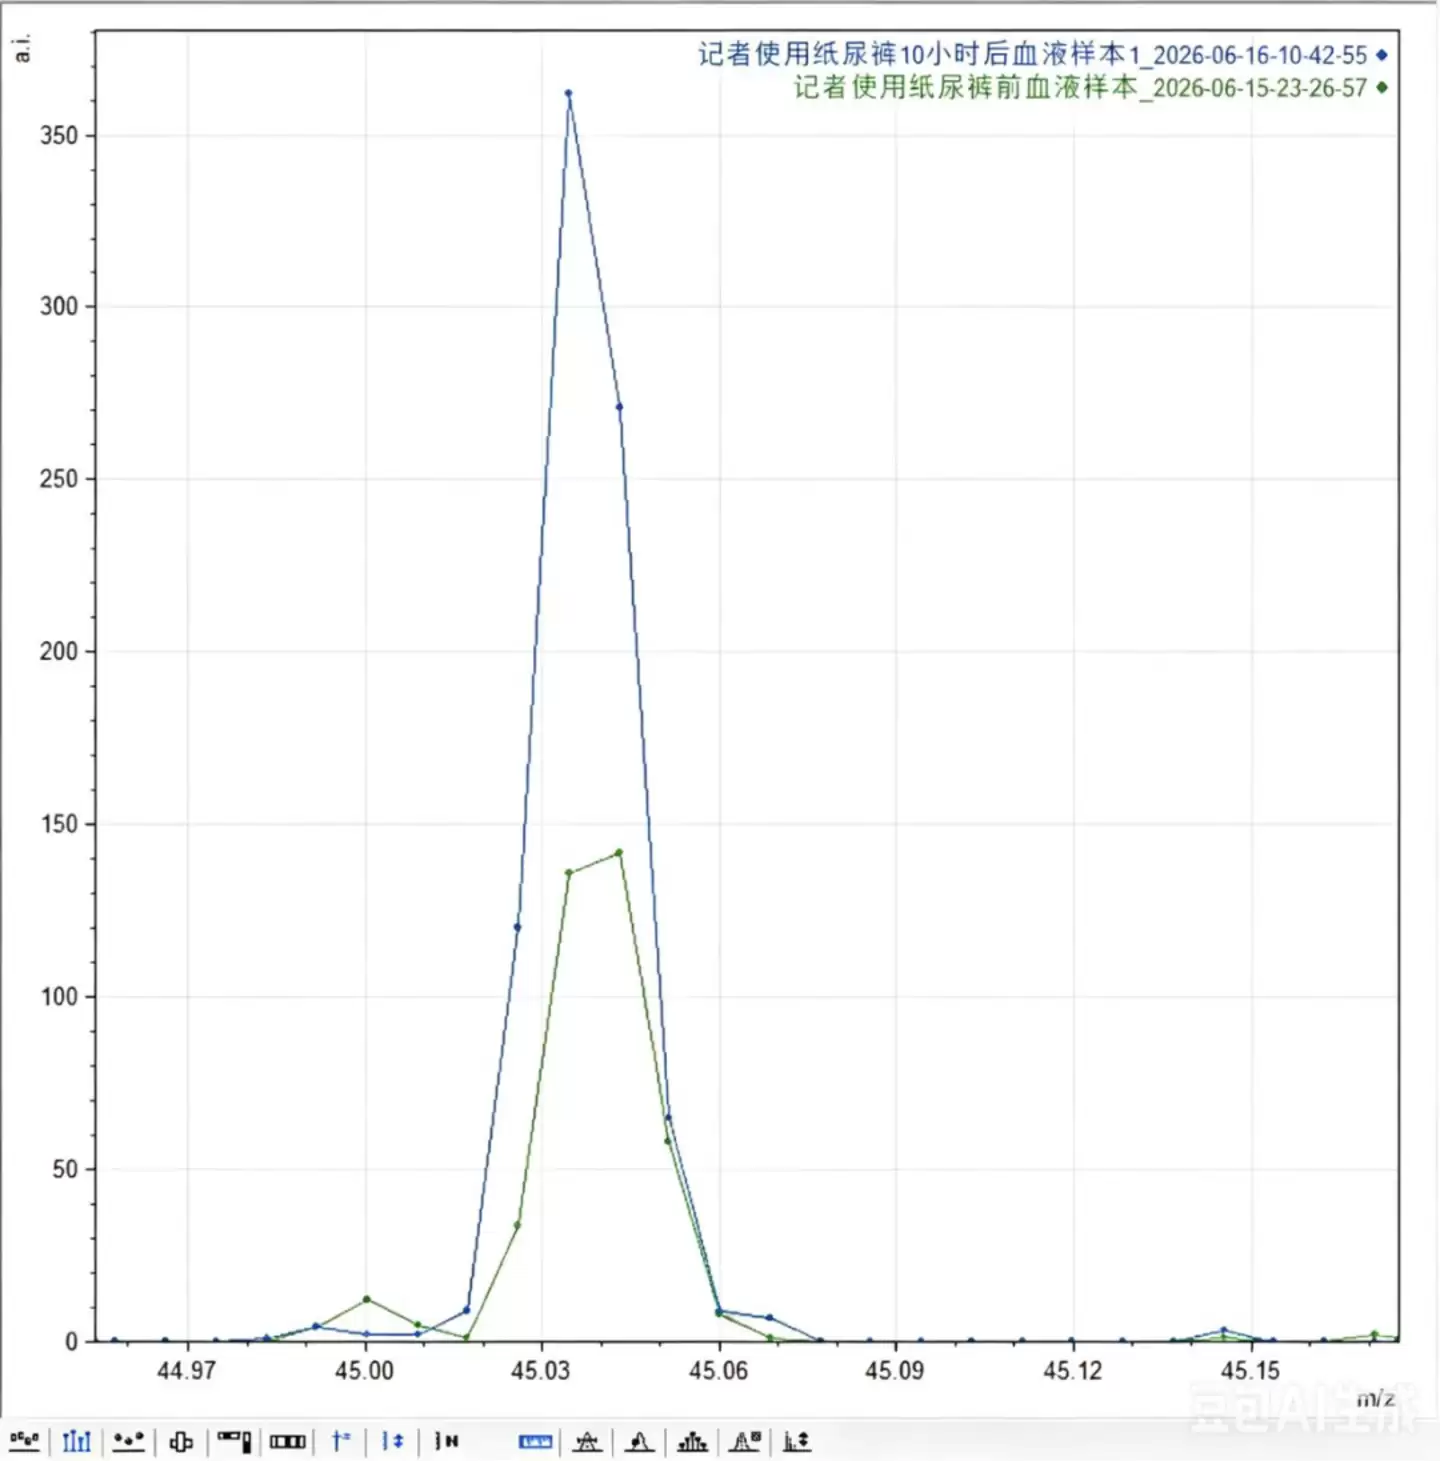Click the single peak curve icon
This screenshot has height=1461, width=1440.
coord(639,1441)
